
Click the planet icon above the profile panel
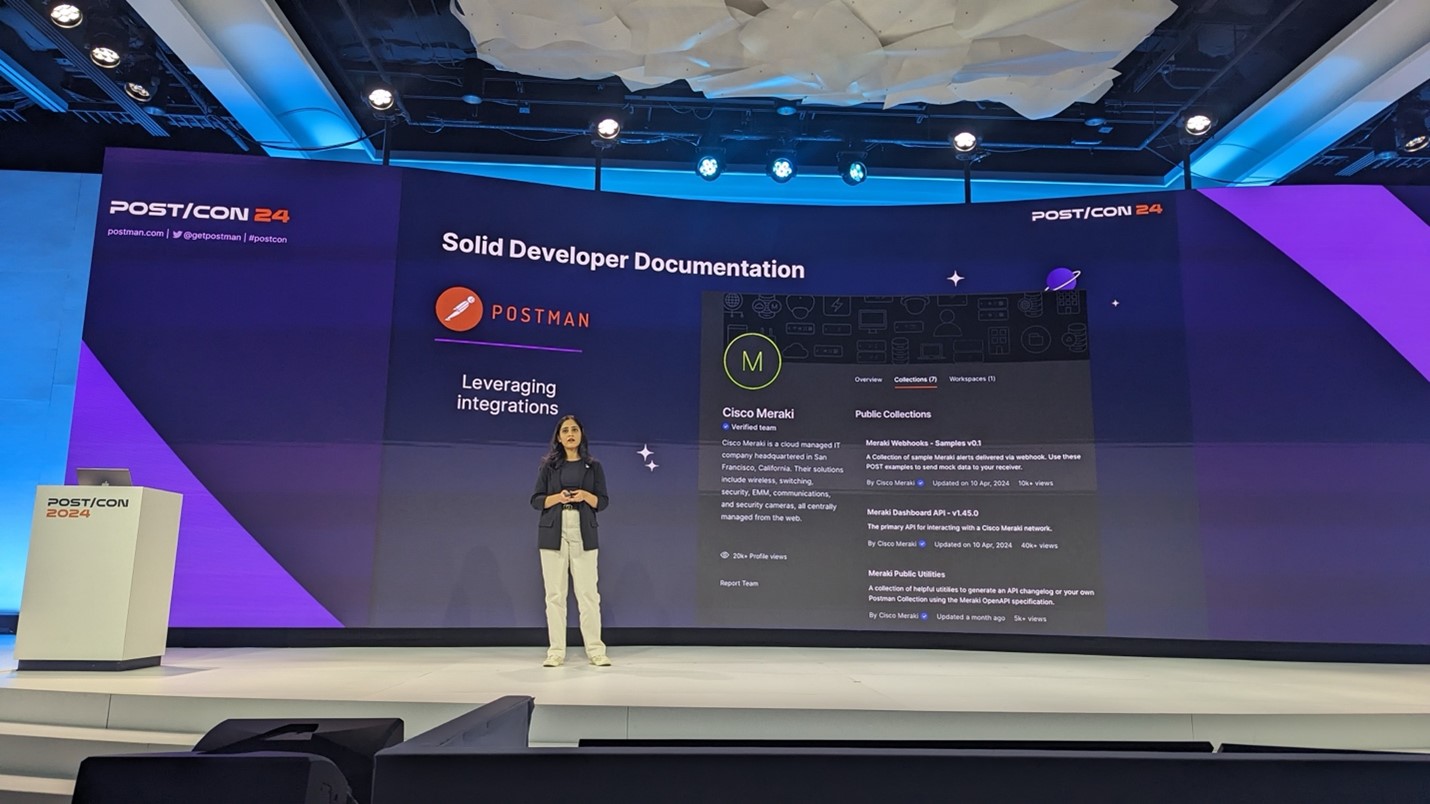click(x=1062, y=279)
